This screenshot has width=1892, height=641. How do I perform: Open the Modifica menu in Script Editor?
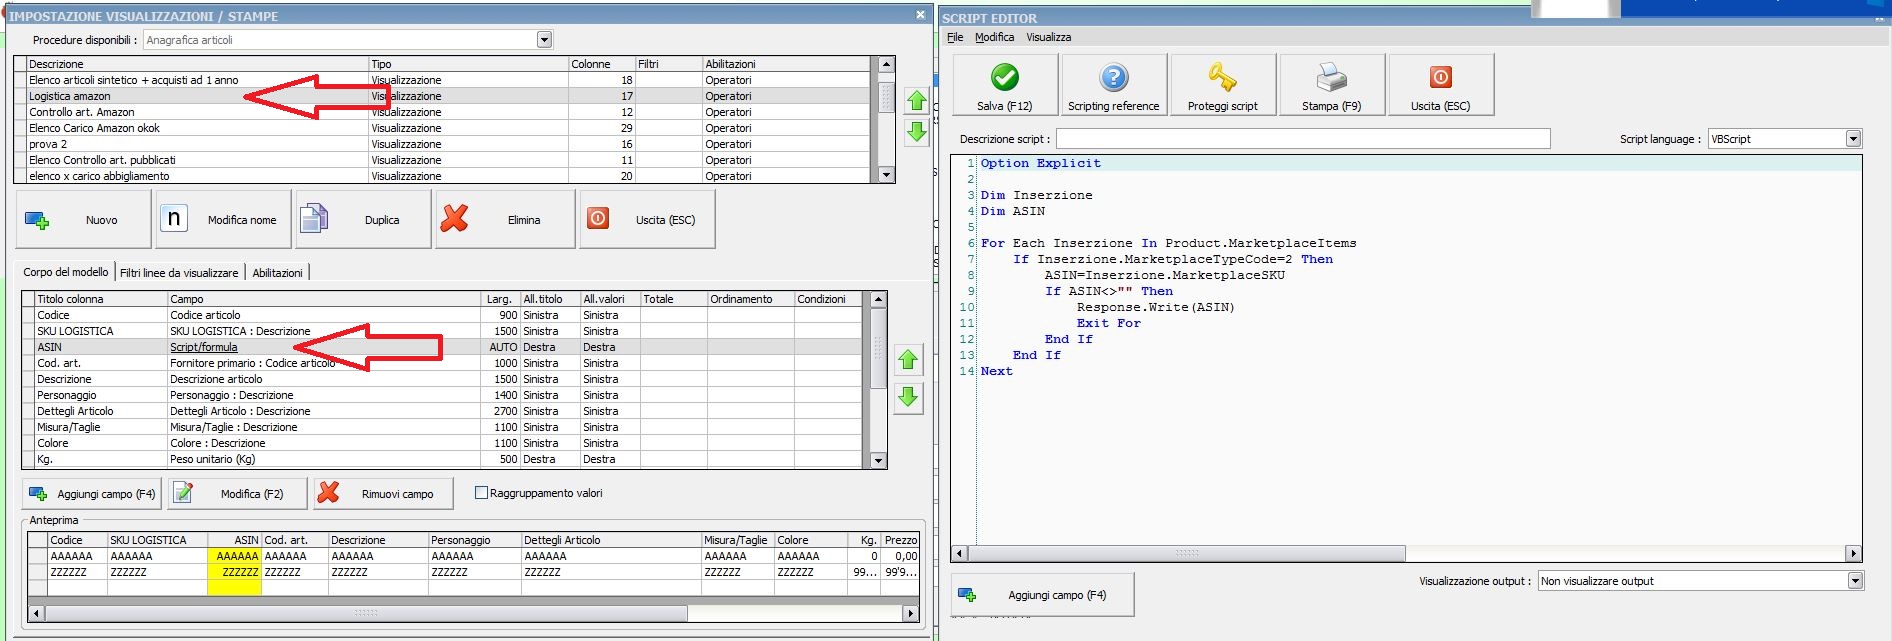994,37
